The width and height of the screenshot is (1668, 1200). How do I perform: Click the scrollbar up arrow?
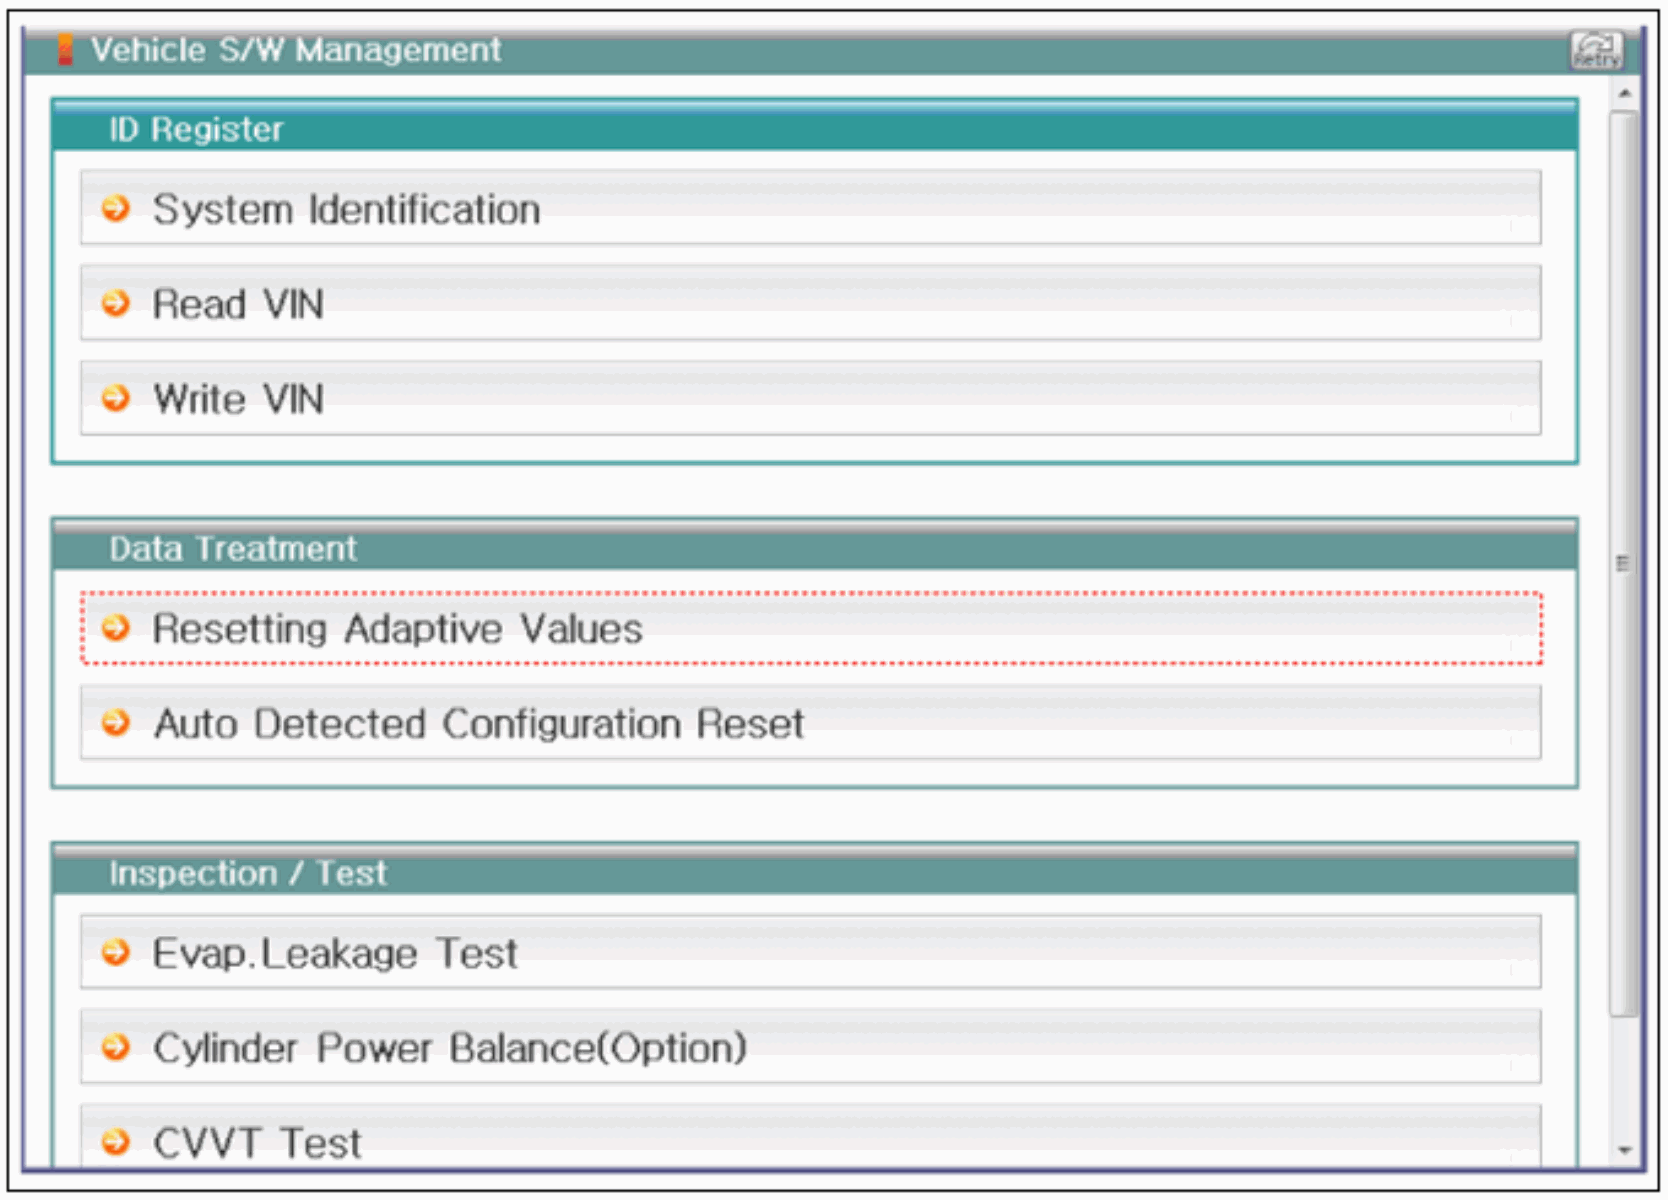[1624, 93]
